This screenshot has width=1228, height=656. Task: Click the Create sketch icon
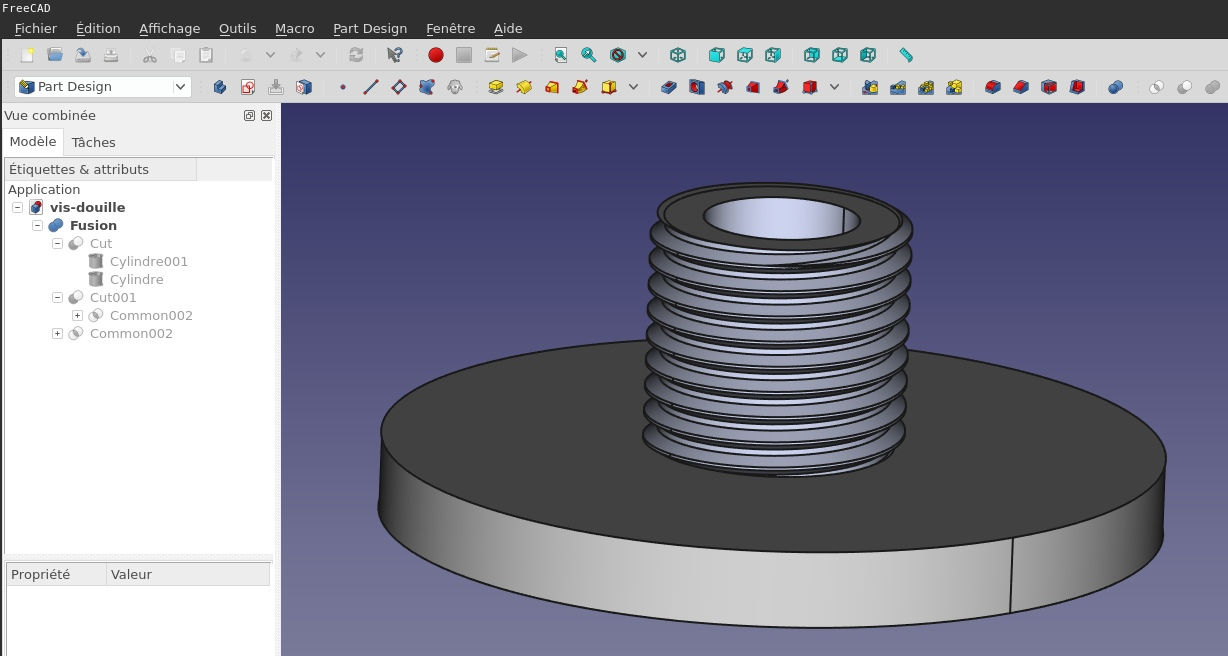coord(248,87)
